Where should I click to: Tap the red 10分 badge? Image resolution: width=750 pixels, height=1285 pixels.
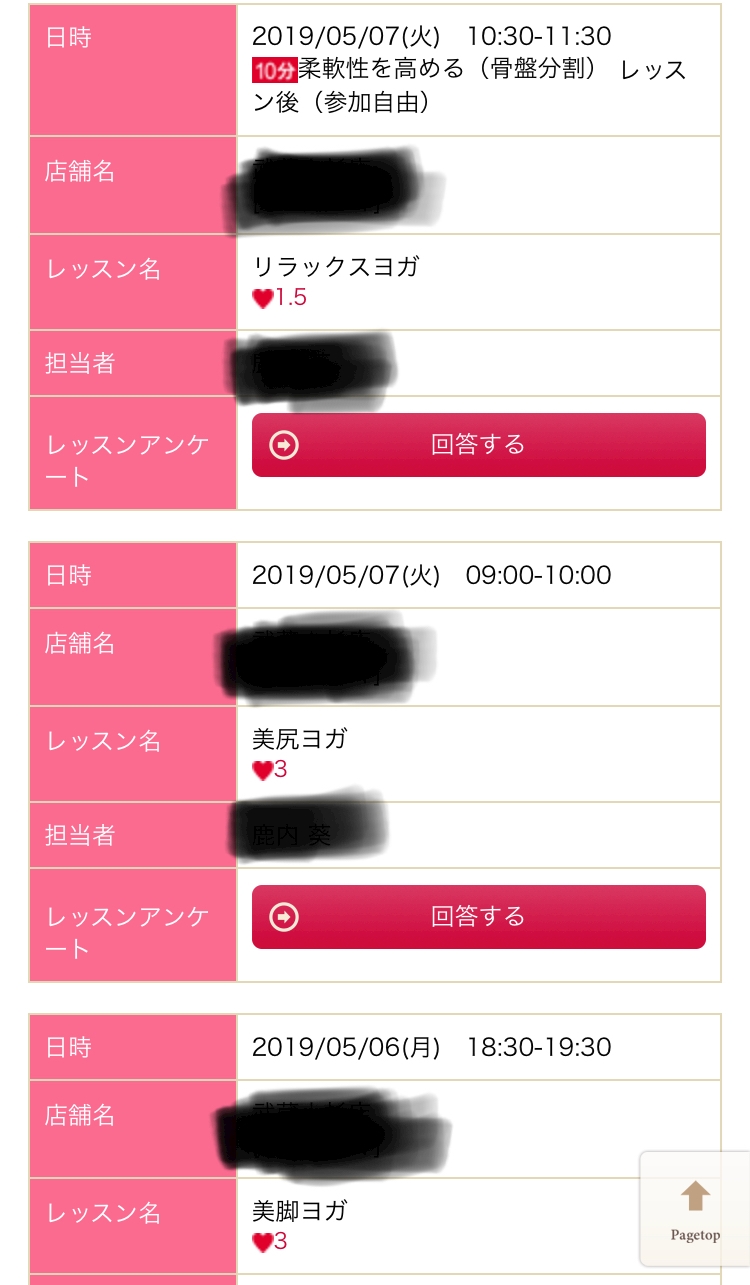tap(274, 71)
